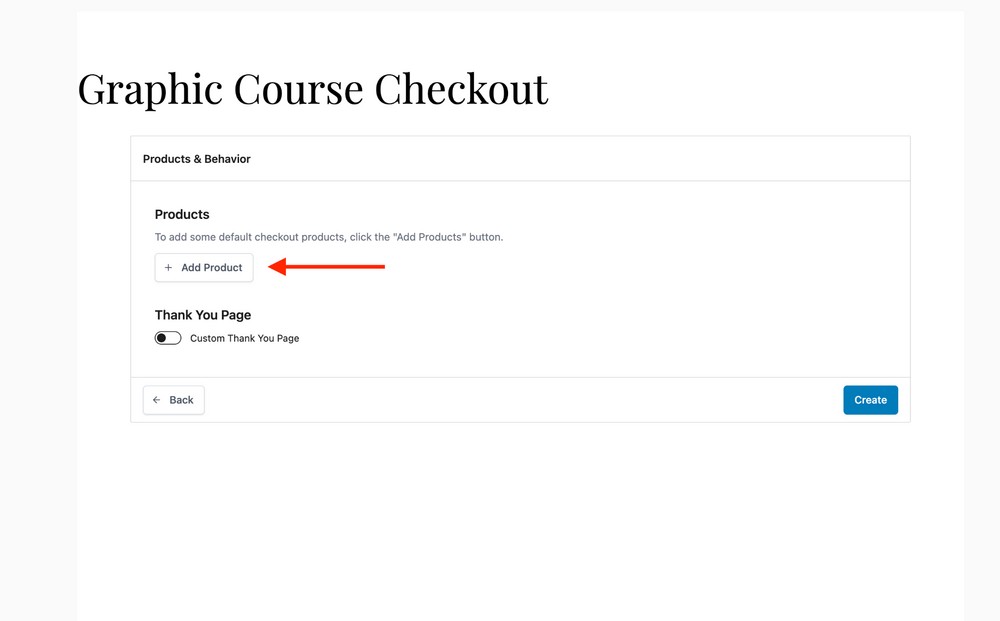
Task: Click the Graphic Course Checkout page title
Action: coord(312,89)
